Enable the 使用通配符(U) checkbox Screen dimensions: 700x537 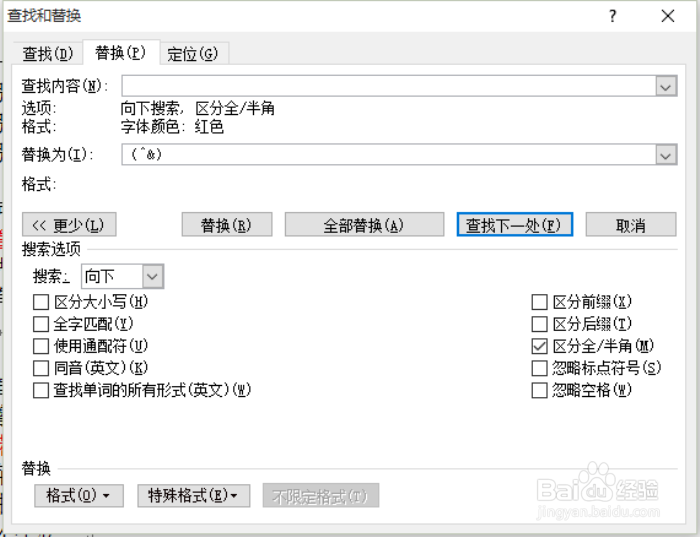41,346
